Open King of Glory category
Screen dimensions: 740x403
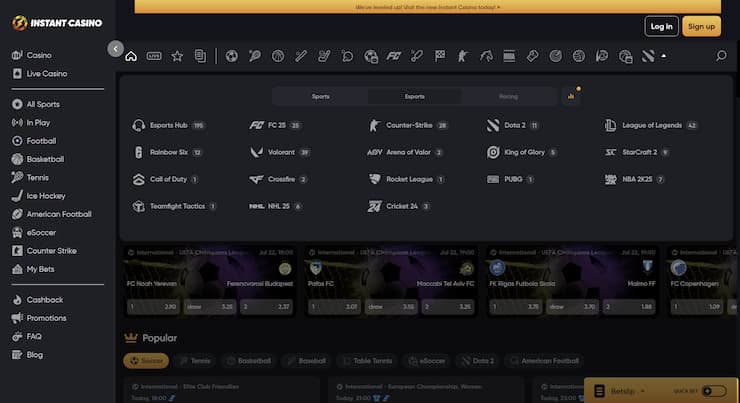(x=522, y=152)
